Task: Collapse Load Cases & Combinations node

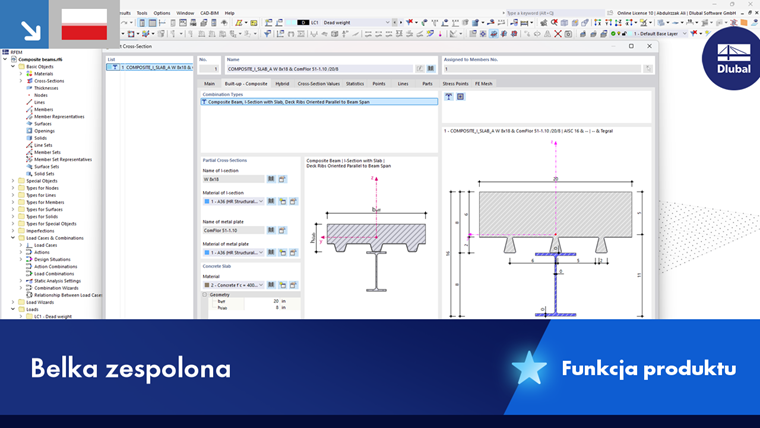Action: (13, 238)
